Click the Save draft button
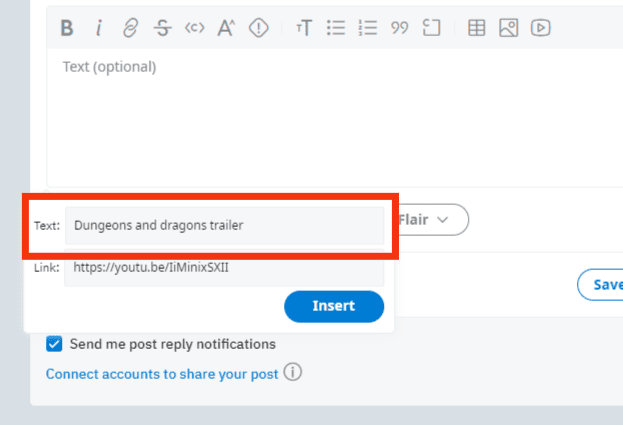 [x=601, y=285]
